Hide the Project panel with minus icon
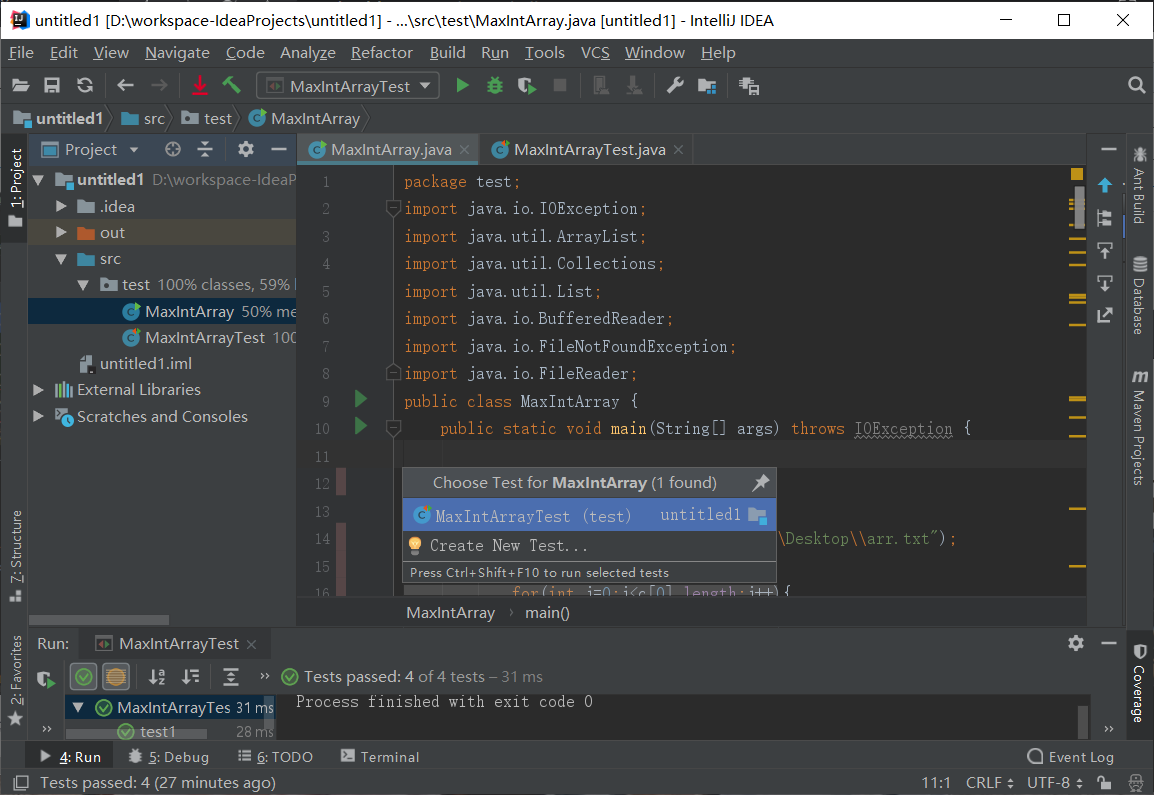This screenshot has height=795, width=1154. [279, 149]
